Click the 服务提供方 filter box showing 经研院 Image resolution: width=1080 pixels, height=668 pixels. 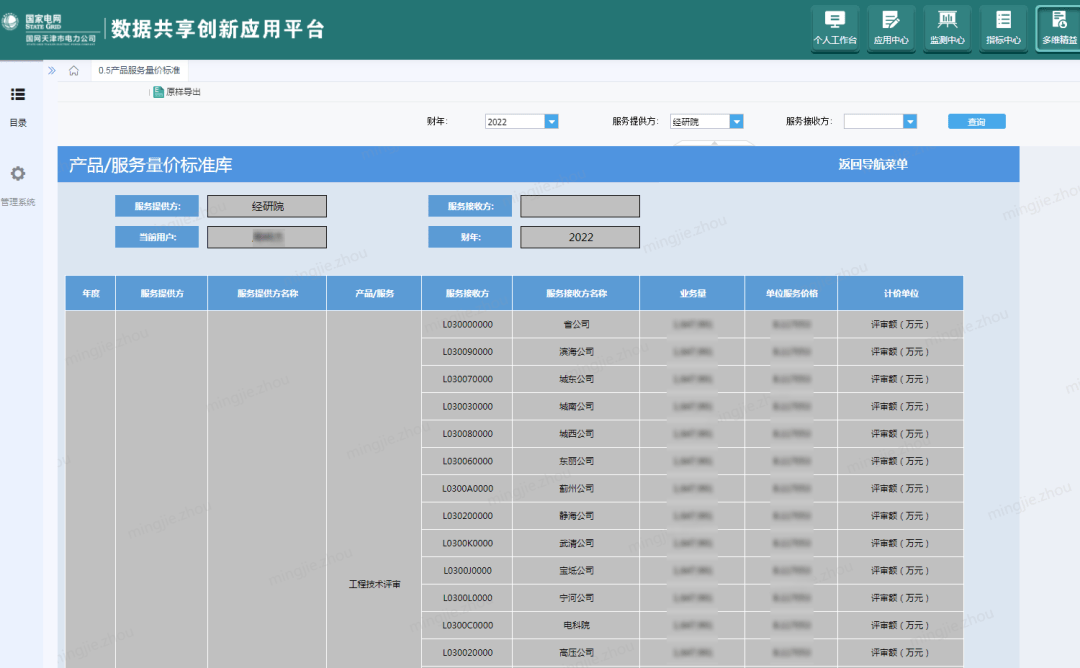point(707,122)
